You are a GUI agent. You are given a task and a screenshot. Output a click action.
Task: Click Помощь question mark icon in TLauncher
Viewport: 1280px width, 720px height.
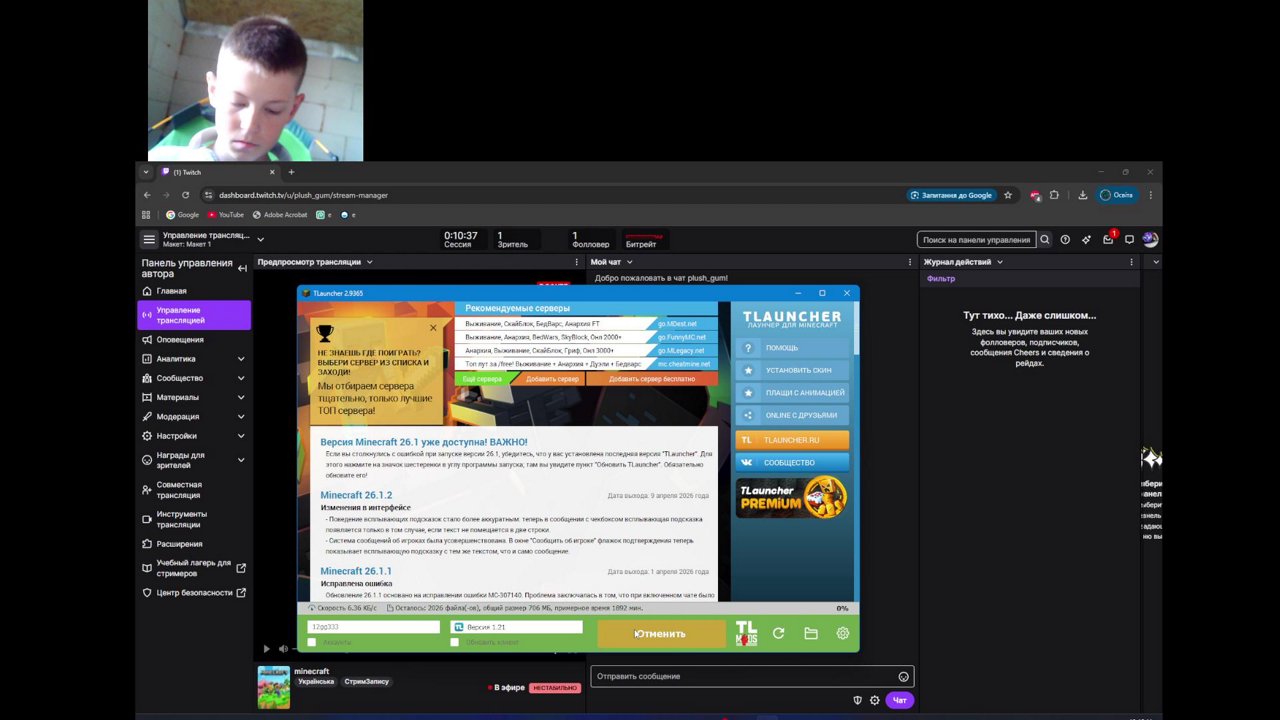point(748,348)
